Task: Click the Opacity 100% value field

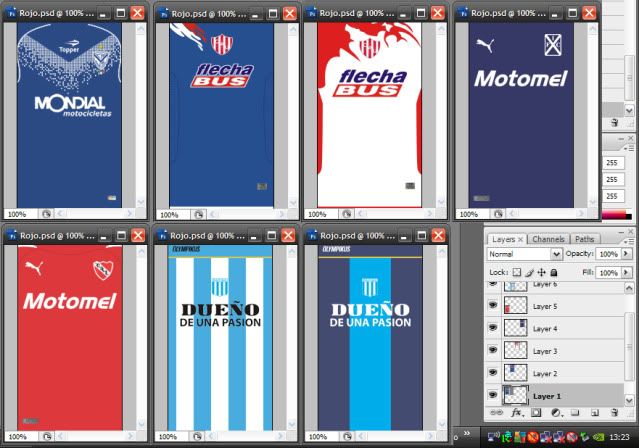Action: (608, 254)
